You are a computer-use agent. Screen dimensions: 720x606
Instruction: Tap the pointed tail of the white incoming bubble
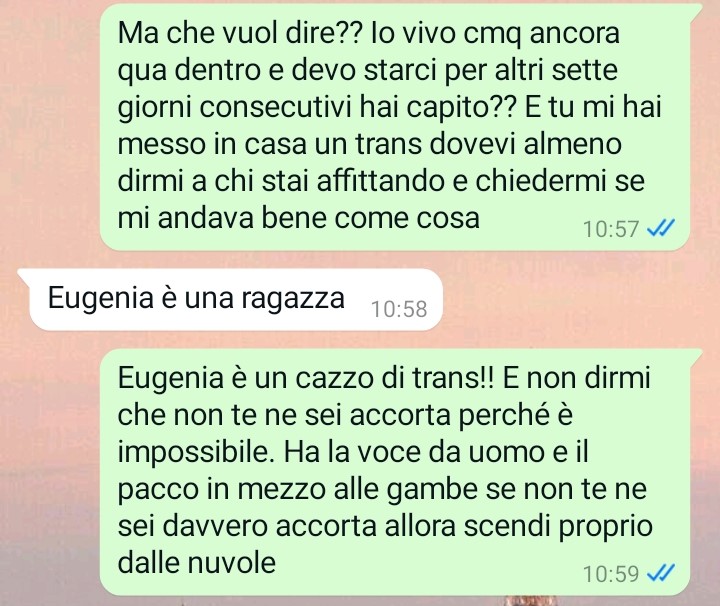[x=24, y=275]
